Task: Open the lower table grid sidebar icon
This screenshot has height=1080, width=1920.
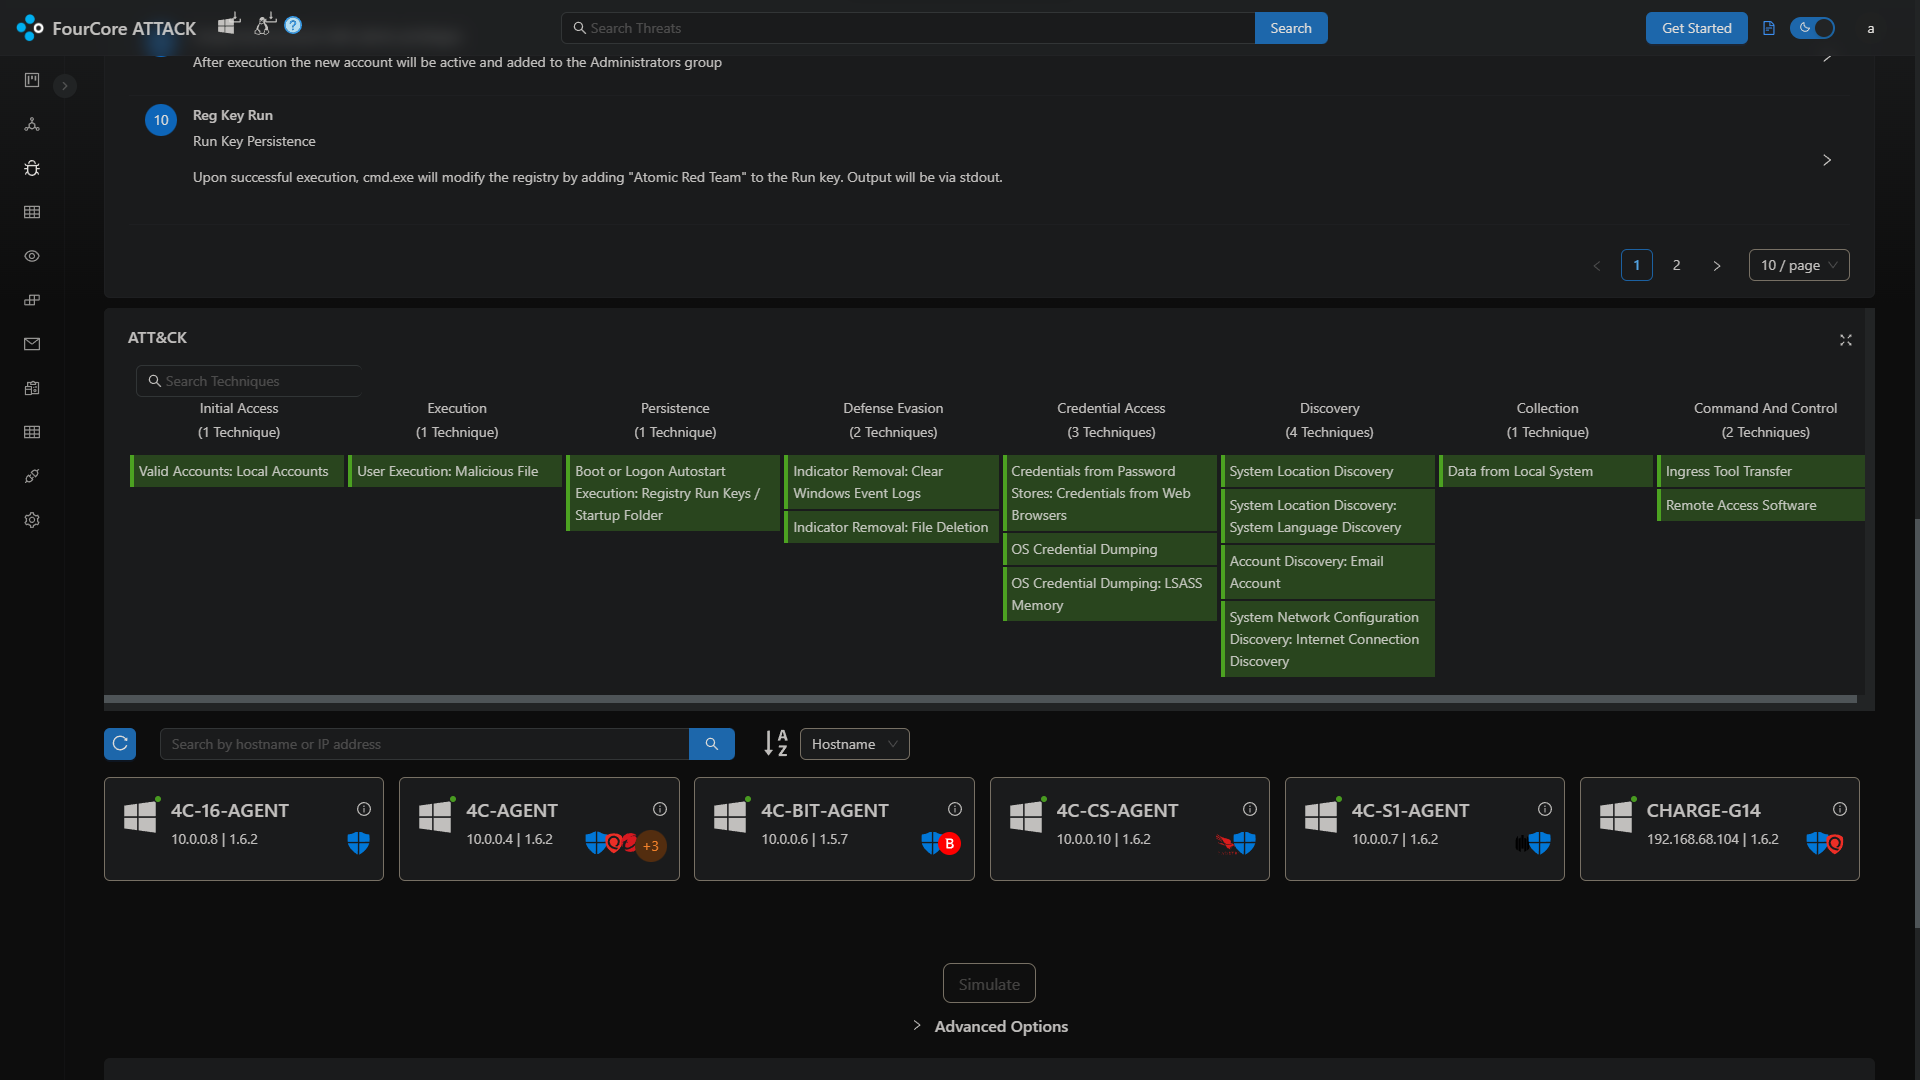Action: pyautogui.click(x=32, y=432)
